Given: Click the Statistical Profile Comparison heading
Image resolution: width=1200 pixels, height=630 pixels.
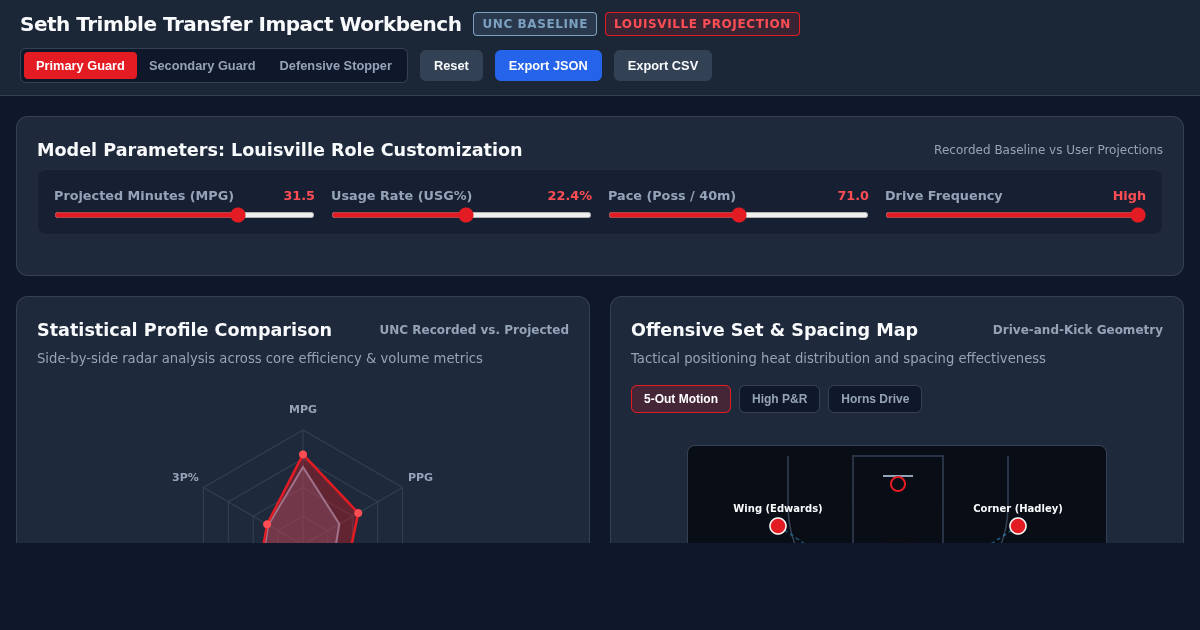Looking at the screenshot, I should tap(184, 329).
